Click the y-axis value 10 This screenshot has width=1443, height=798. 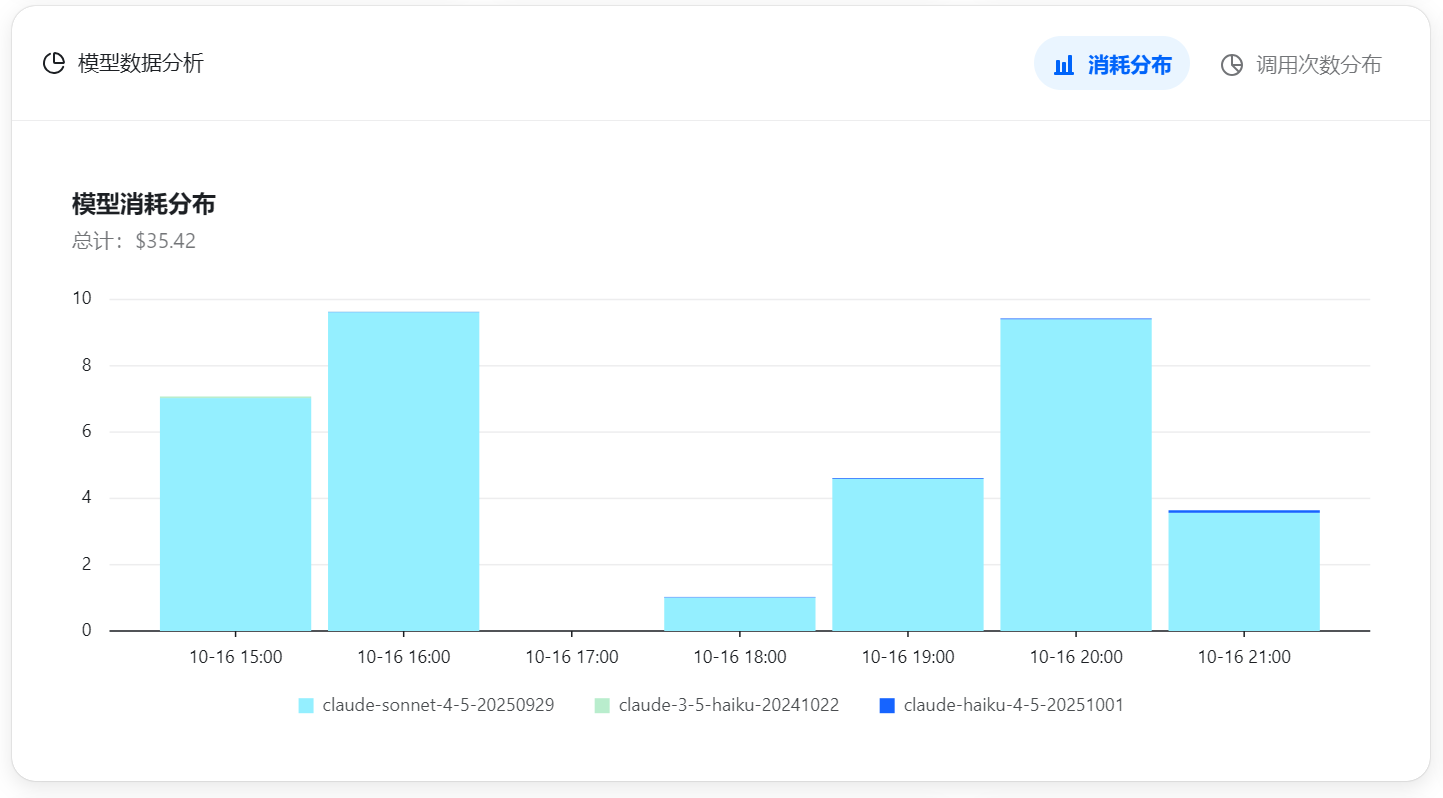pyautogui.click(x=82, y=298)
